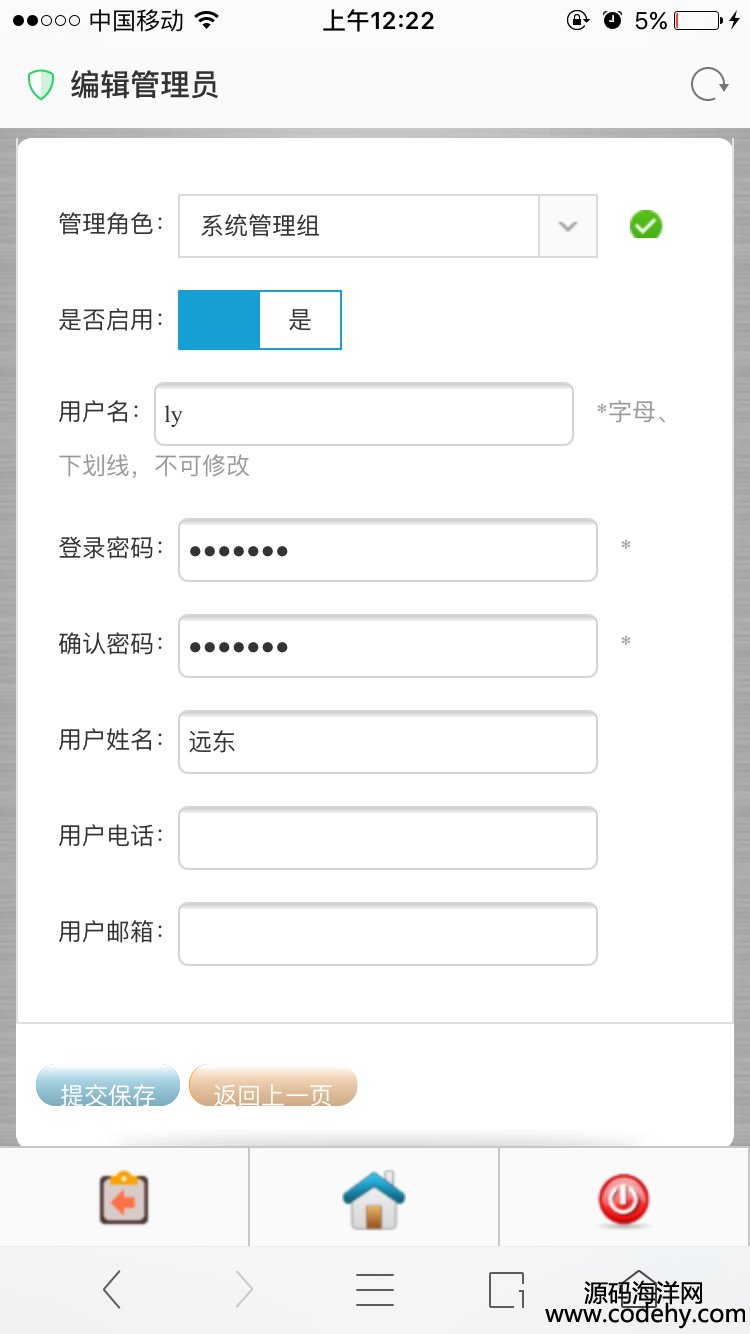Toggle the 是否启用 enable switch
This screenshot has height=1334, width=750.
click(260, 320)
